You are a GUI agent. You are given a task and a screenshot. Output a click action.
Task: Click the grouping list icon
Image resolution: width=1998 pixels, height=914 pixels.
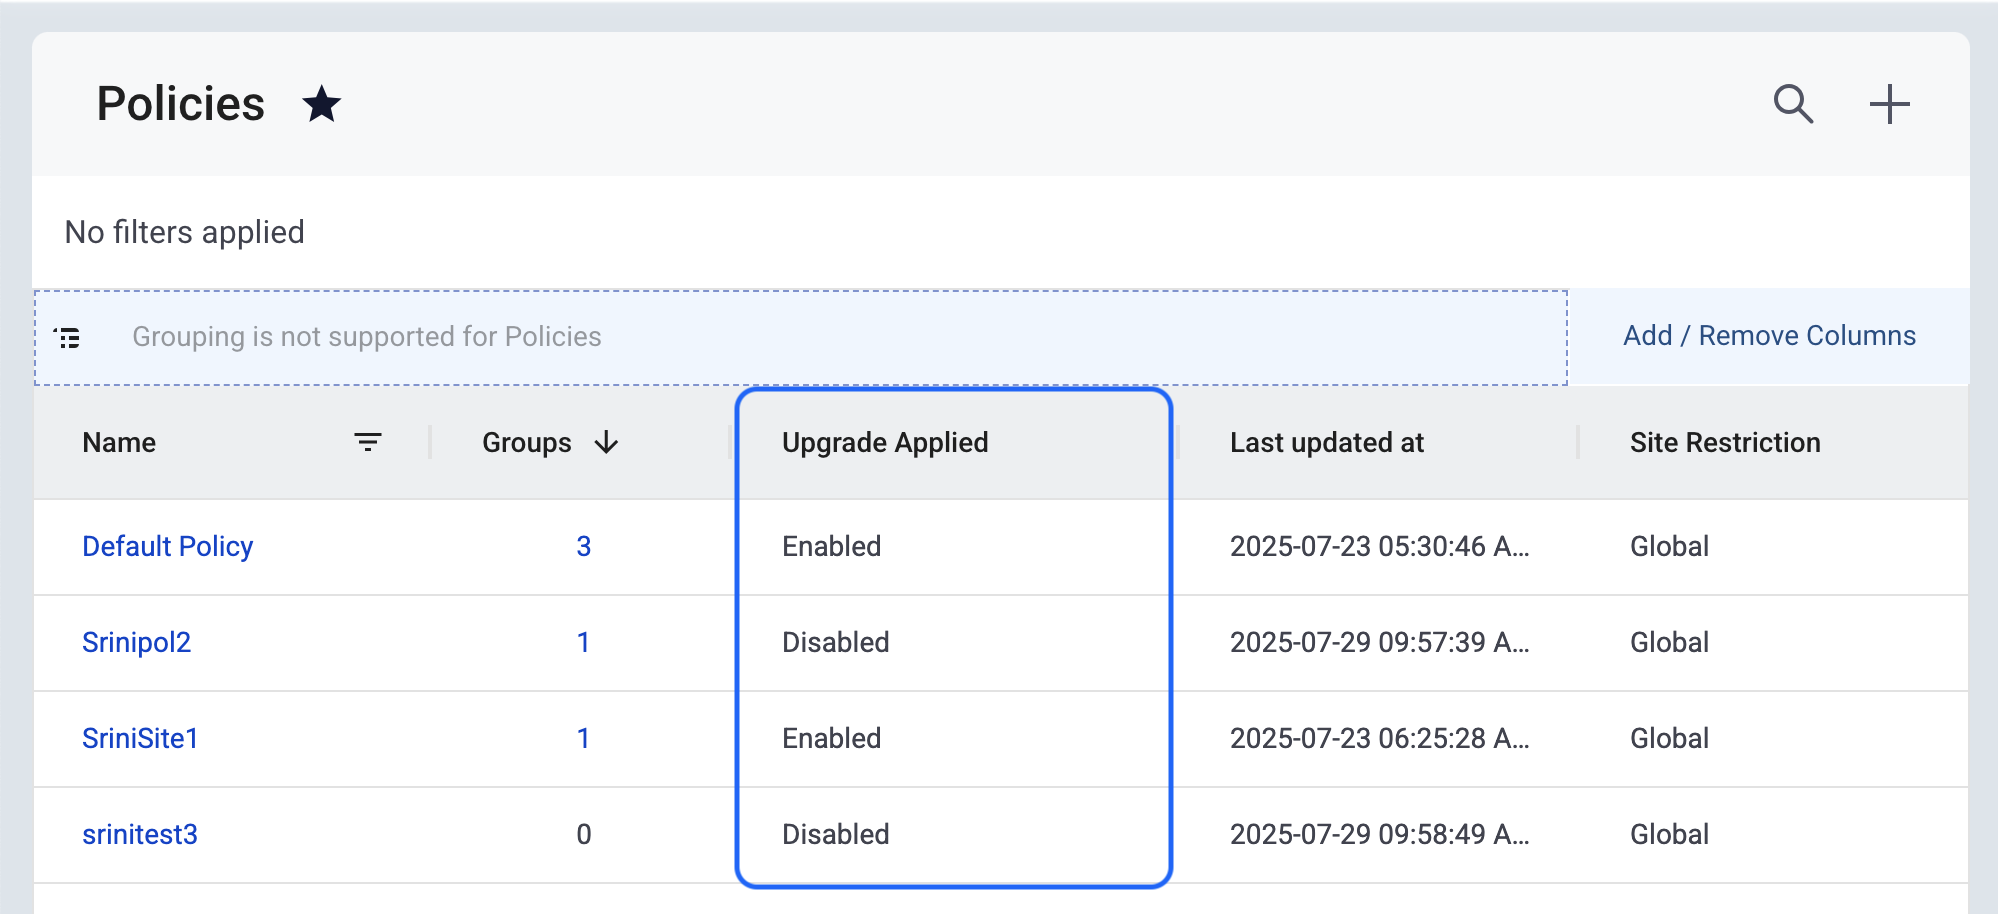(x=67, y=338)
